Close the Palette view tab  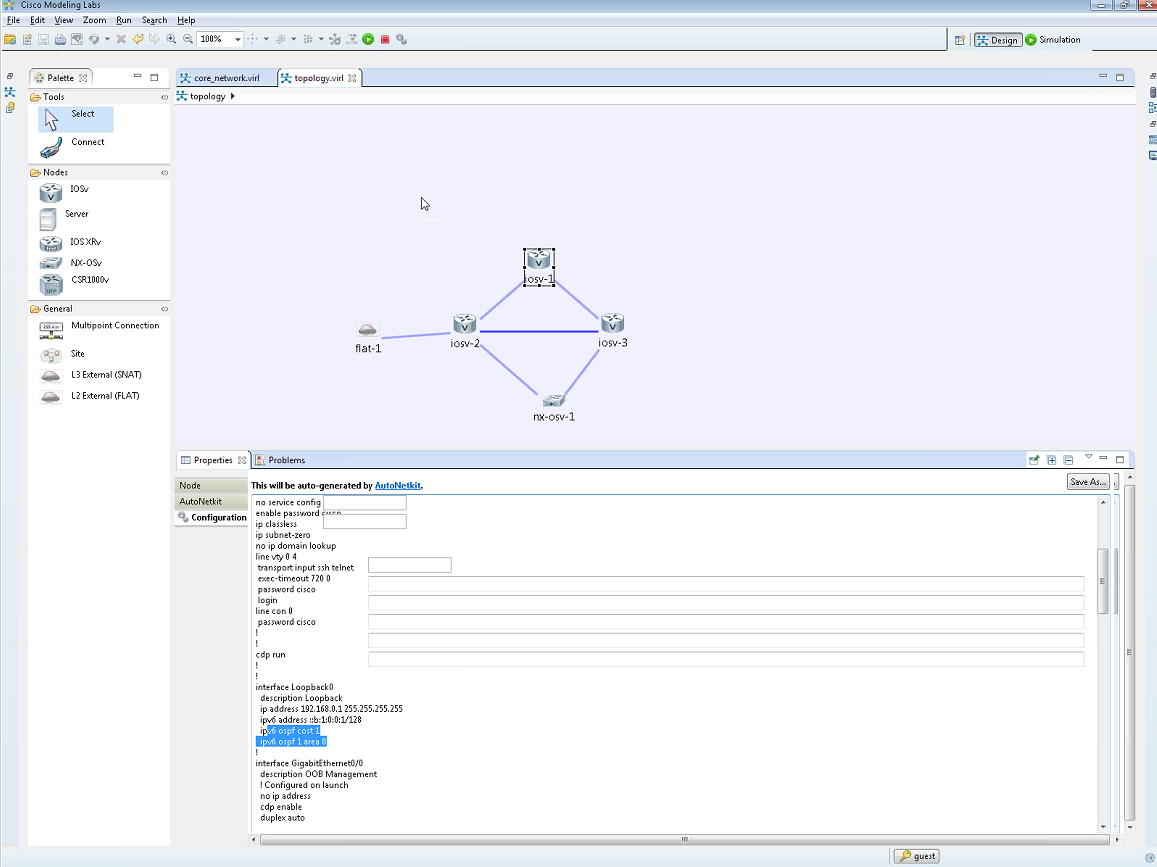click(x=83, y=77)
